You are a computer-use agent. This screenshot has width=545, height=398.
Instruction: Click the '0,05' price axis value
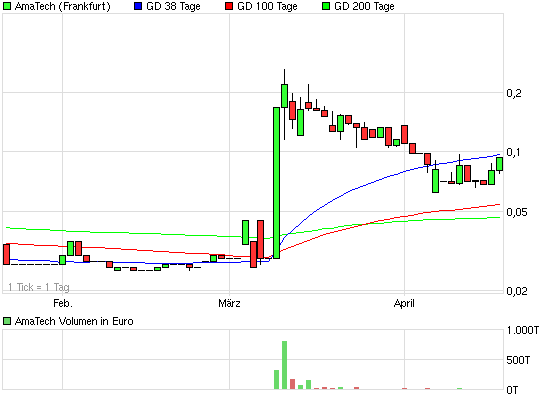pyautogui.click(x=517, y=212)
